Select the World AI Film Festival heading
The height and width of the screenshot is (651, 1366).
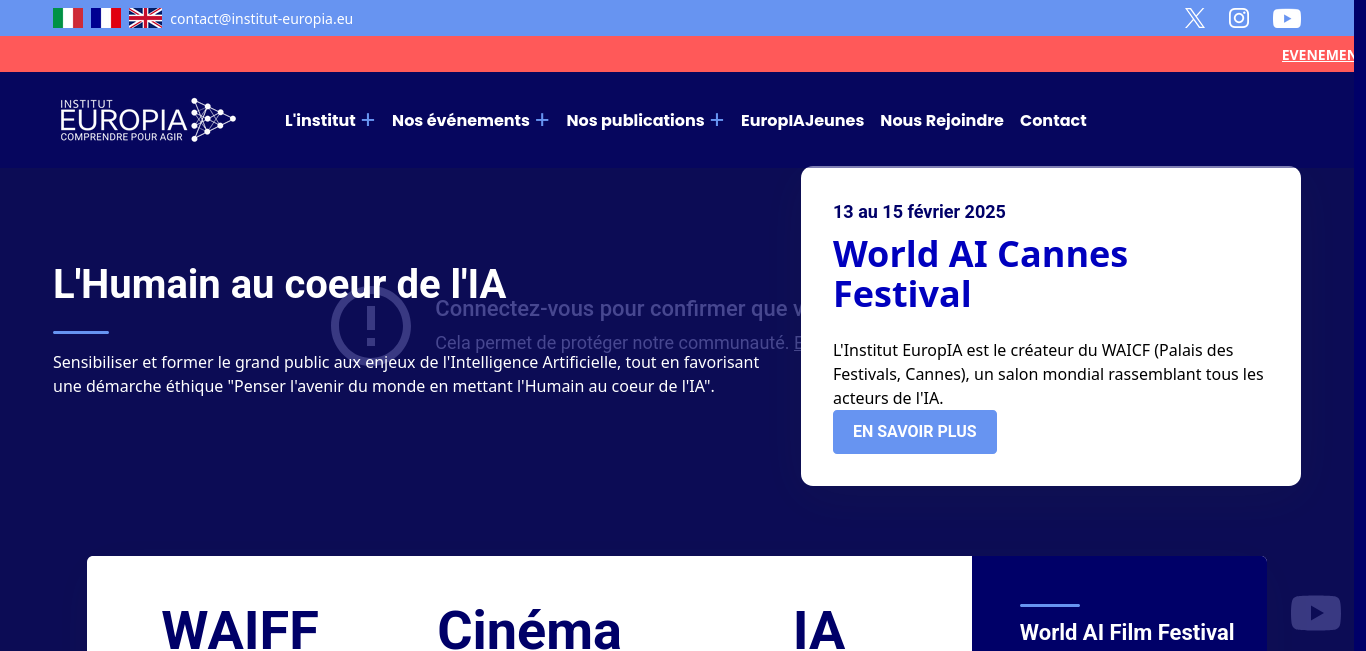coord(1127,632)
